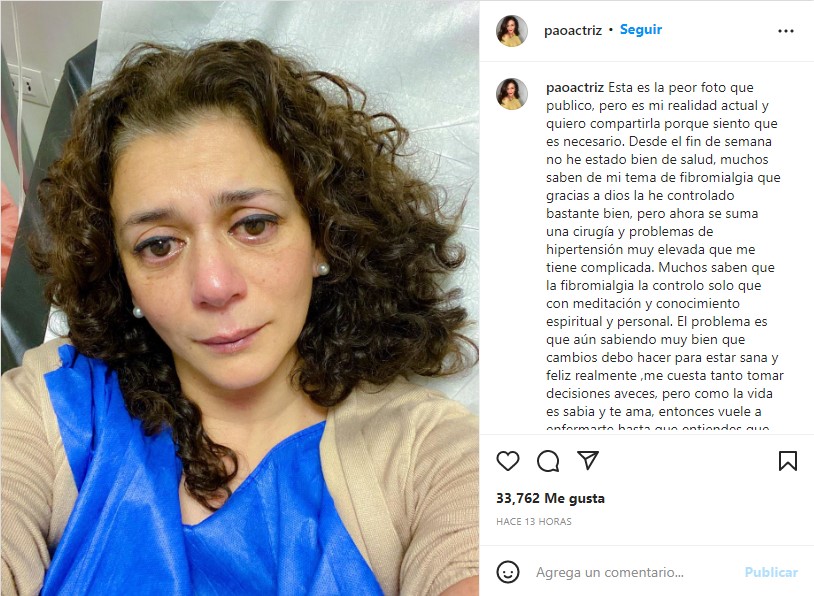The height and width of the screenshot is (596, 814).
Task: Click the word hipertensión in the caption
Action: (x=585, y=250)
